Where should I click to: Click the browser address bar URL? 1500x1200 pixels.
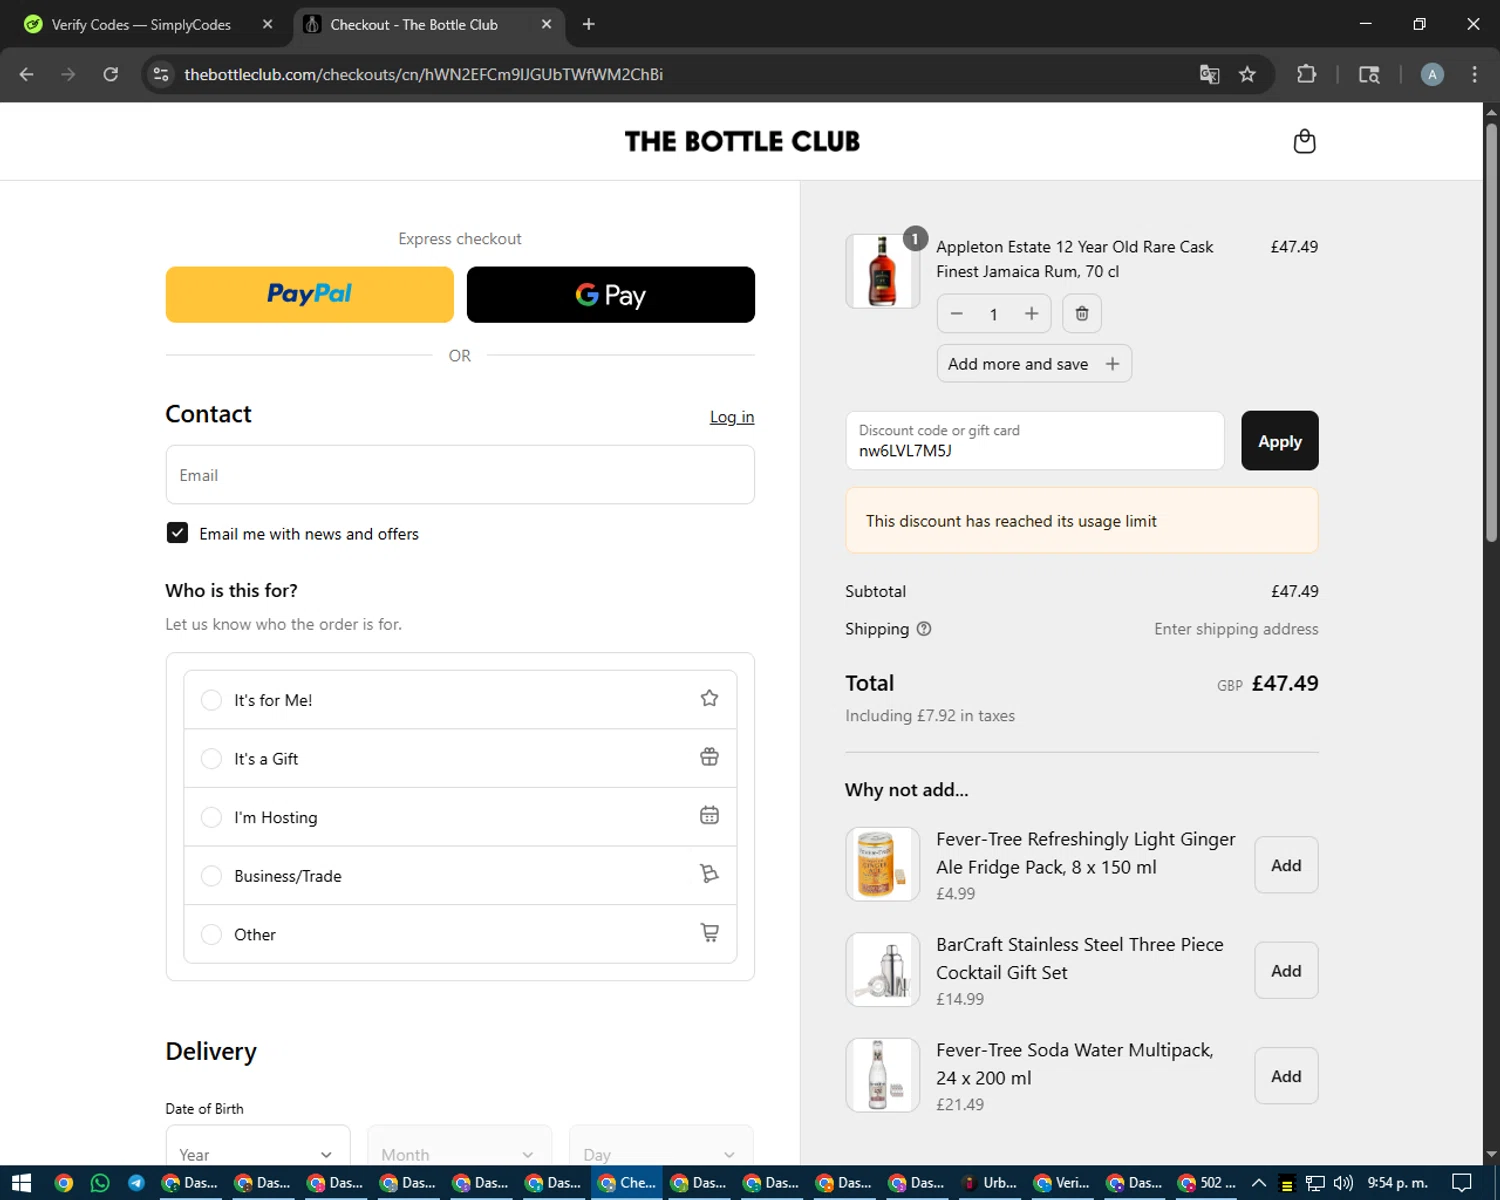[x=423, y=74]
